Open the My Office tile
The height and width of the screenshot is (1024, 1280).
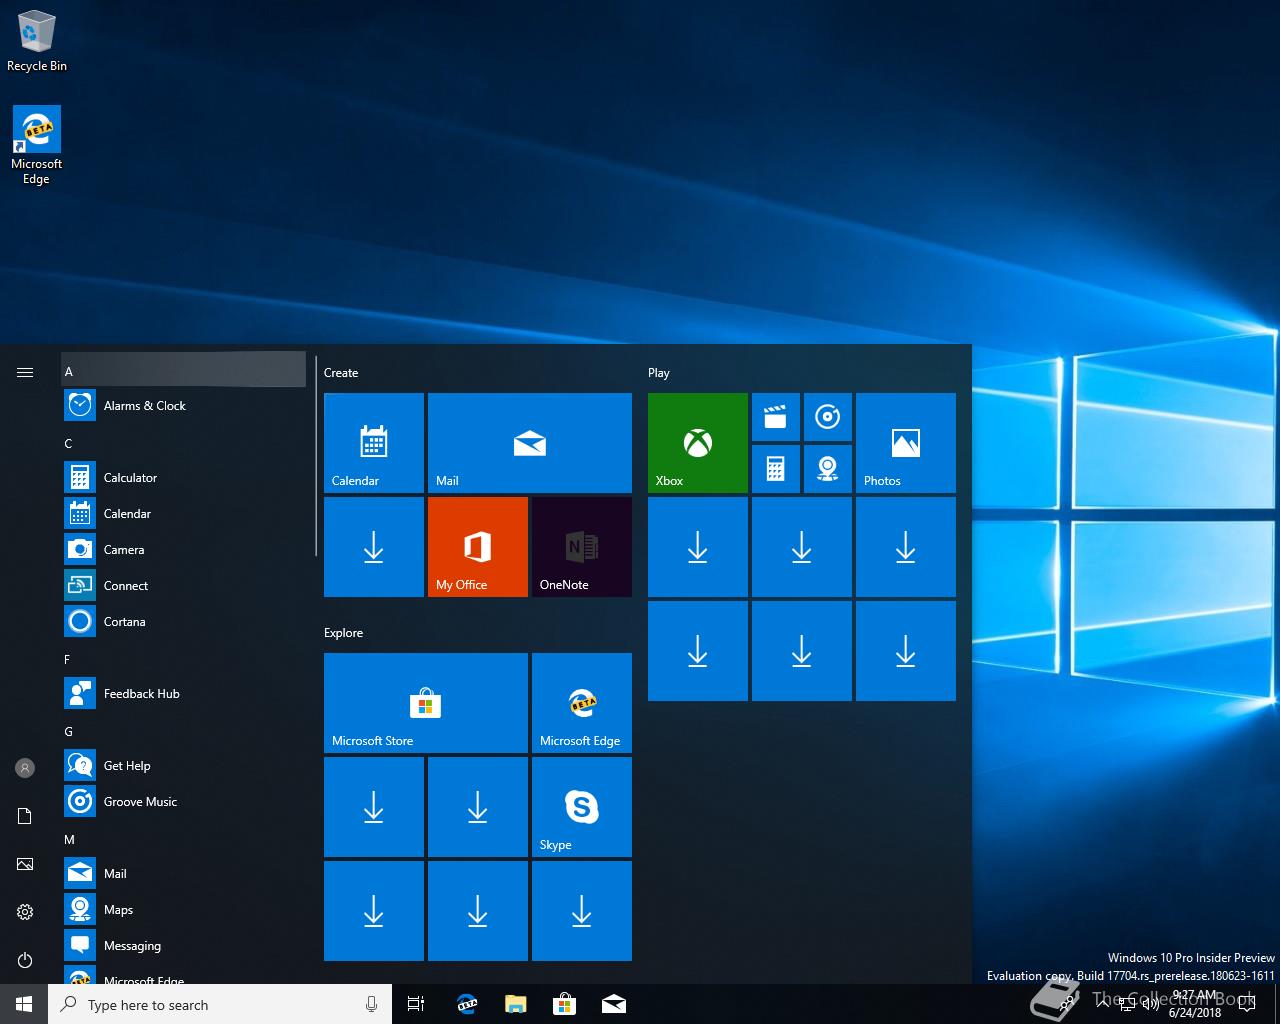coord(478,547)
